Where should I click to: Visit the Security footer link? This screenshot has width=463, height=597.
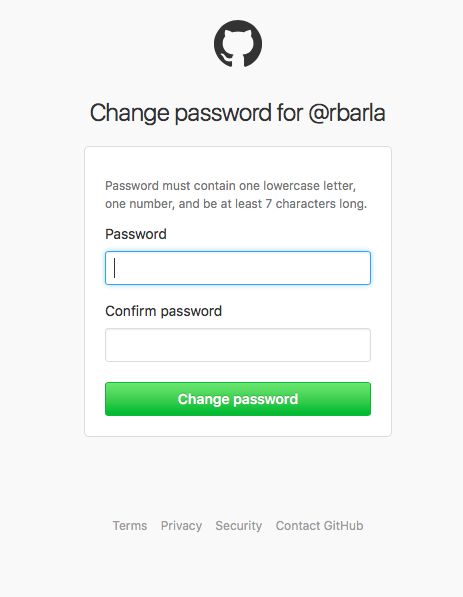(239, 526)
